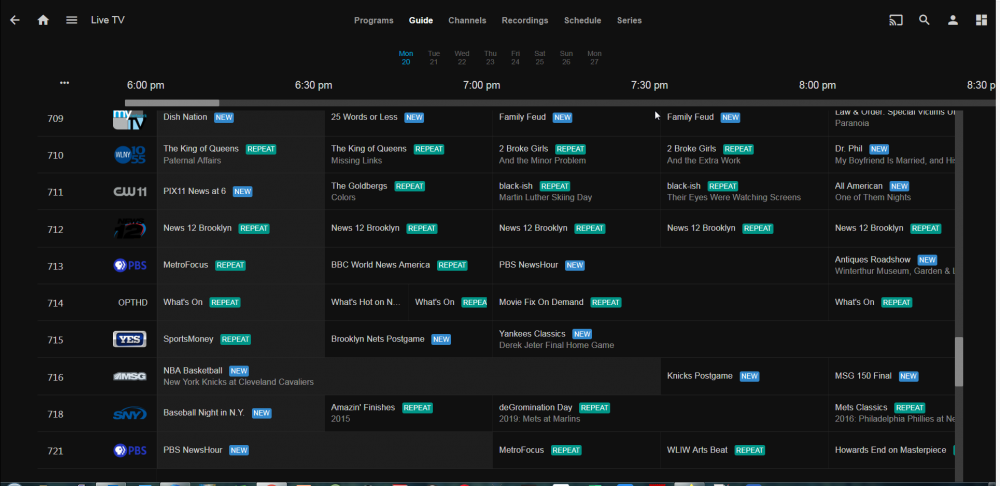Click the vertical guide scrollbar thumb
1000x486 pixels.
[959, 362]
